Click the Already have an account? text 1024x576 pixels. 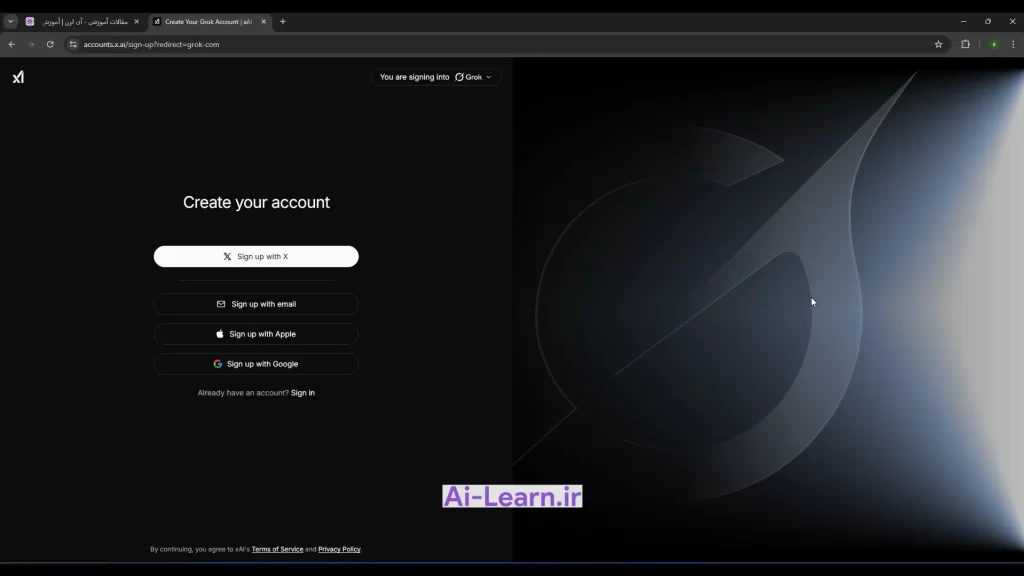pos(243,393)
